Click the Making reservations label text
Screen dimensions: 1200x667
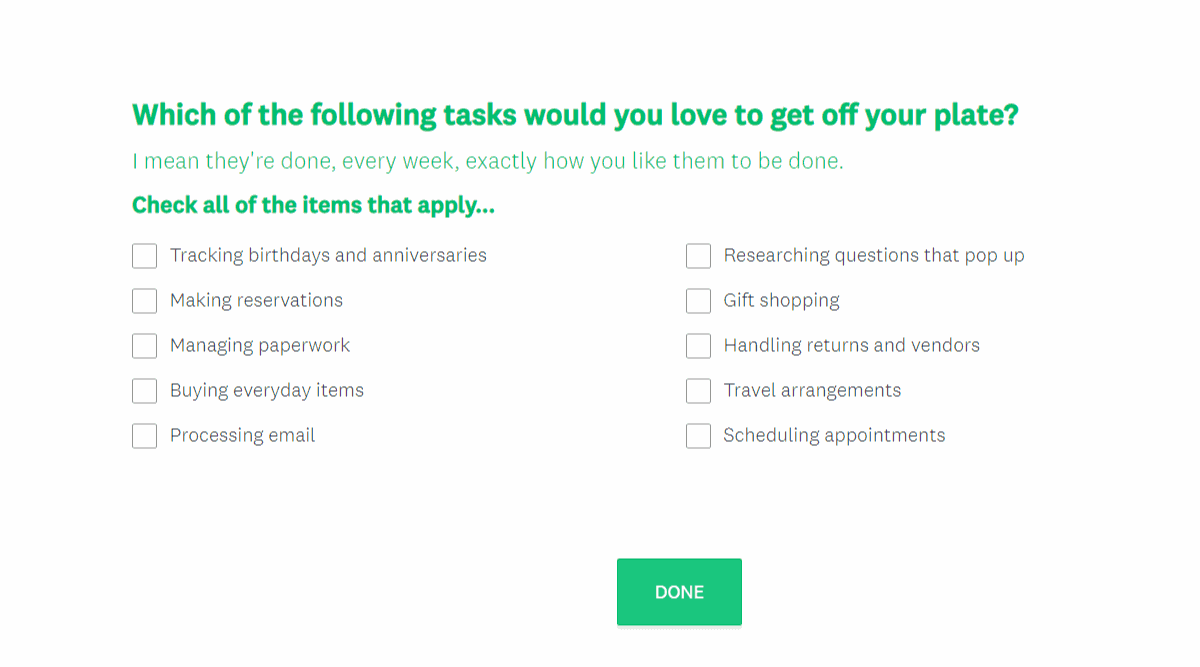256,300
